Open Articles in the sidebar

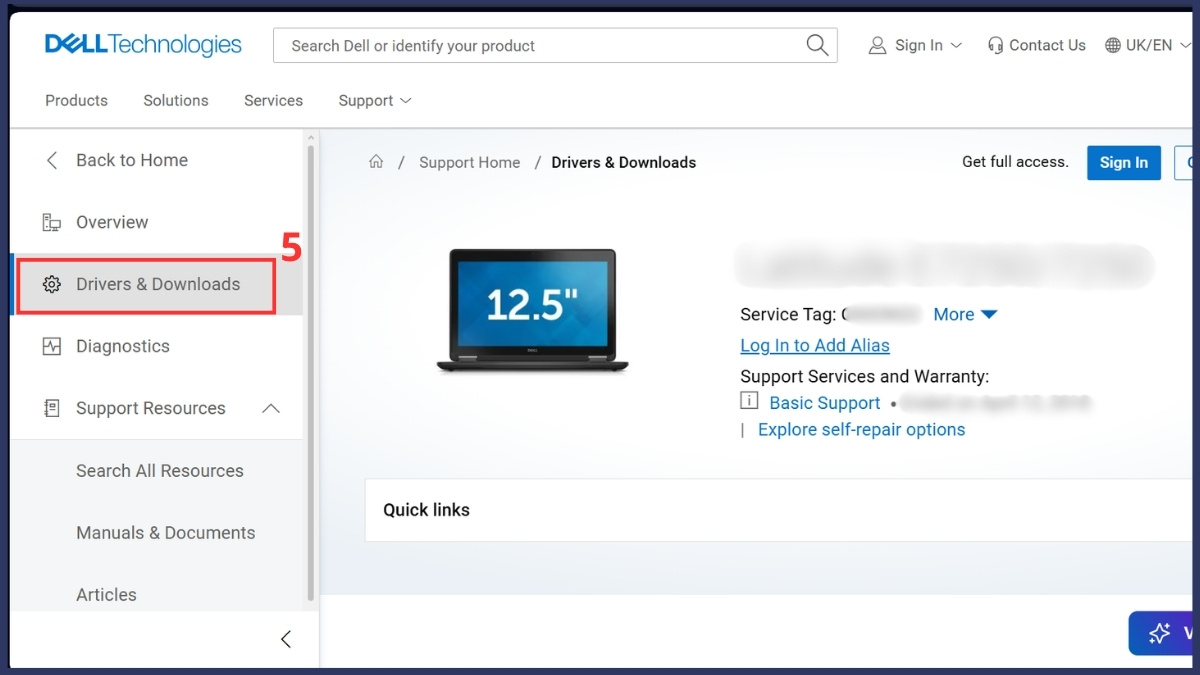pyautogui.click(x=106, y=595)
